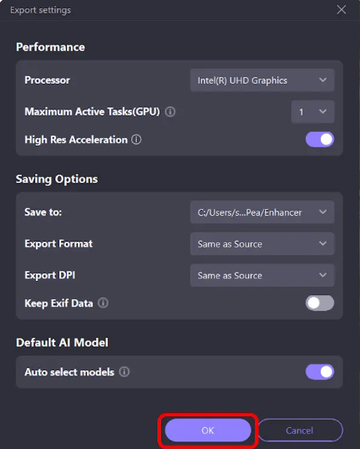Image resolution: width=360 pixels, height=449 pixels.
Task: Click the chevron arrow in Export DPI field
Action: 323,275
